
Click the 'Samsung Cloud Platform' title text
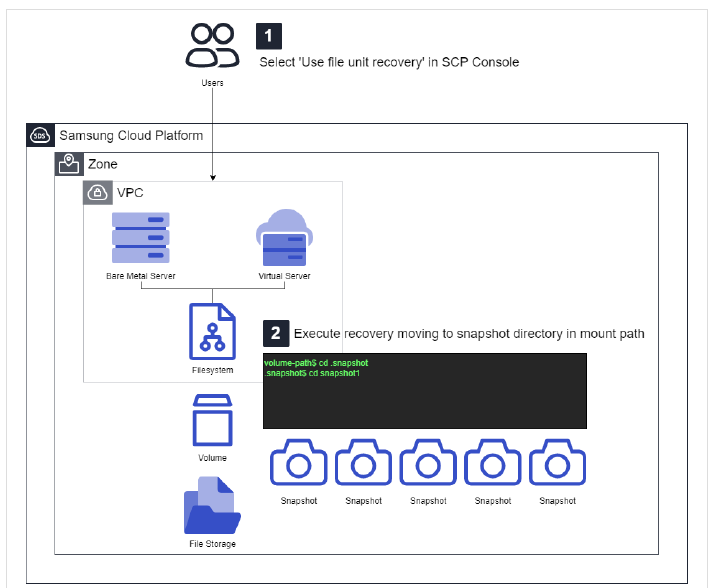pos(131,136)
